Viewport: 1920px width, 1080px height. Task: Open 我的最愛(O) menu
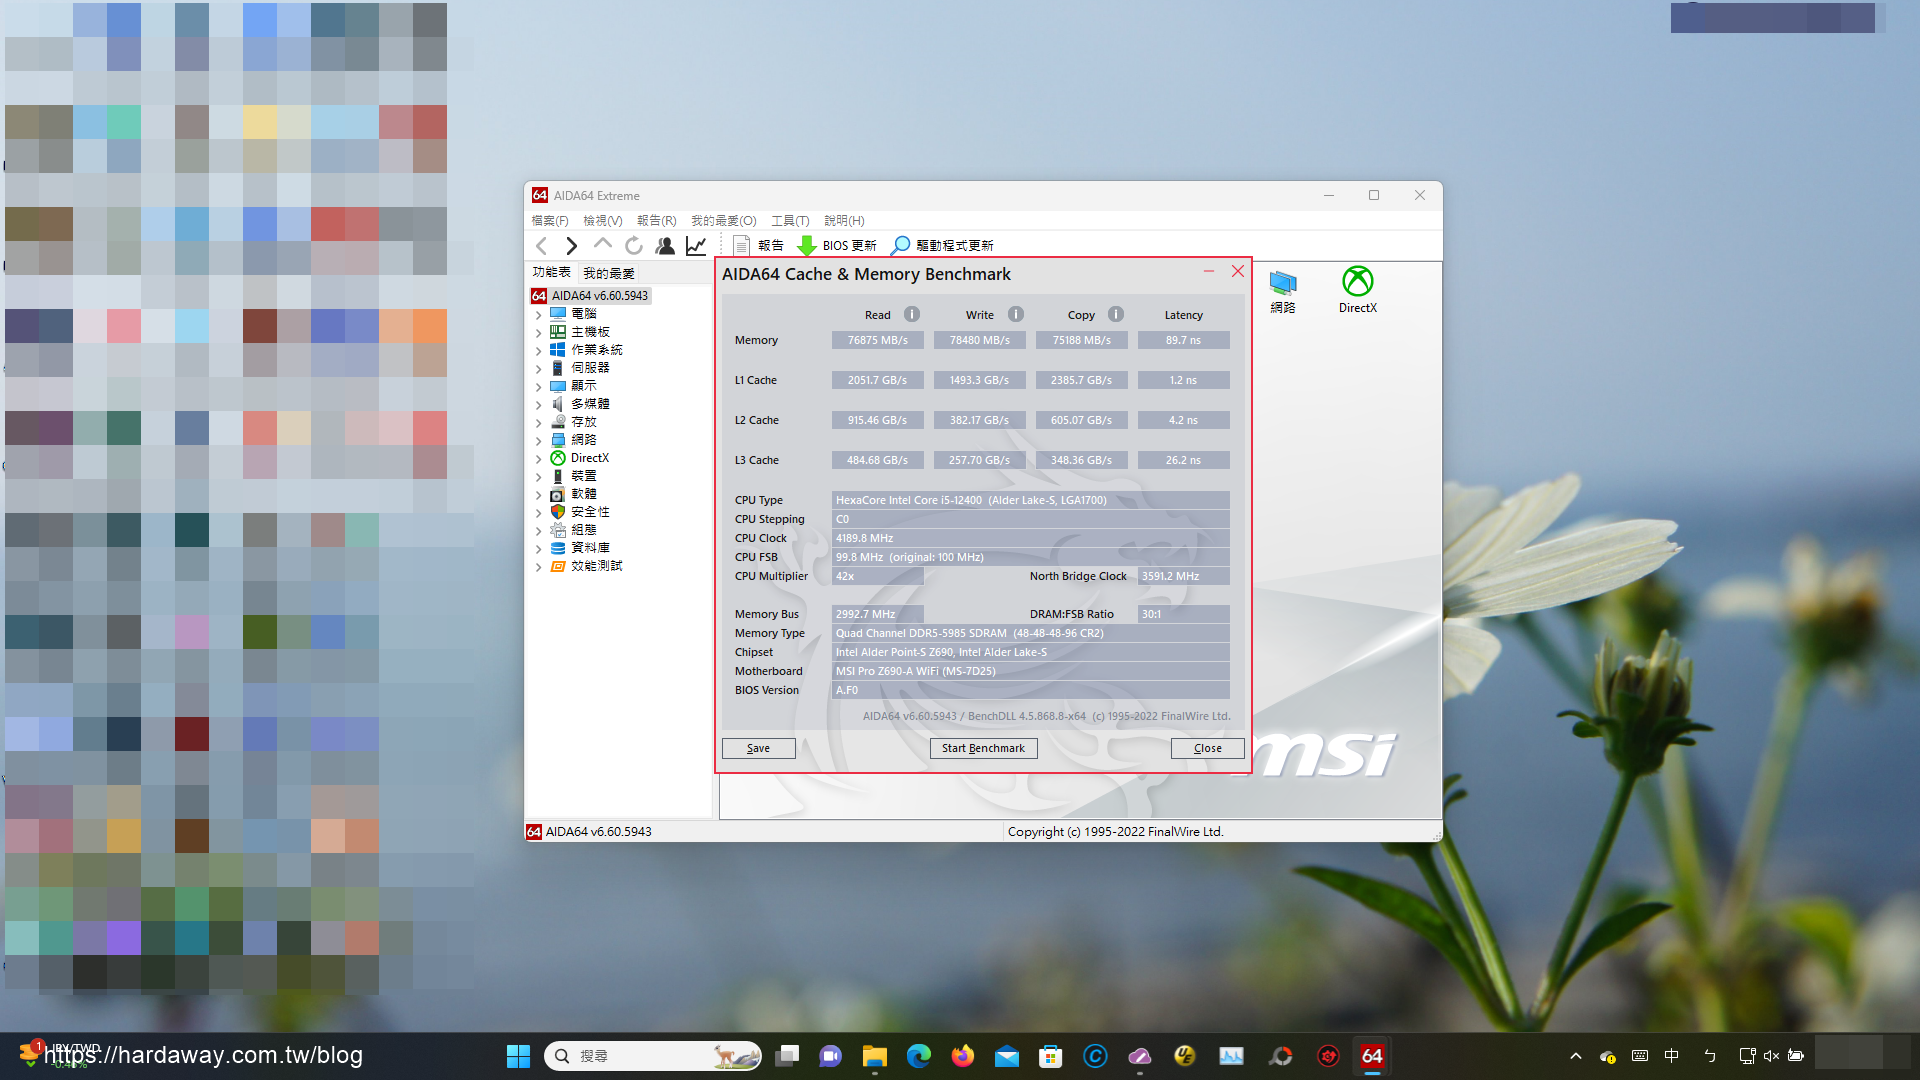click(724, 220)
